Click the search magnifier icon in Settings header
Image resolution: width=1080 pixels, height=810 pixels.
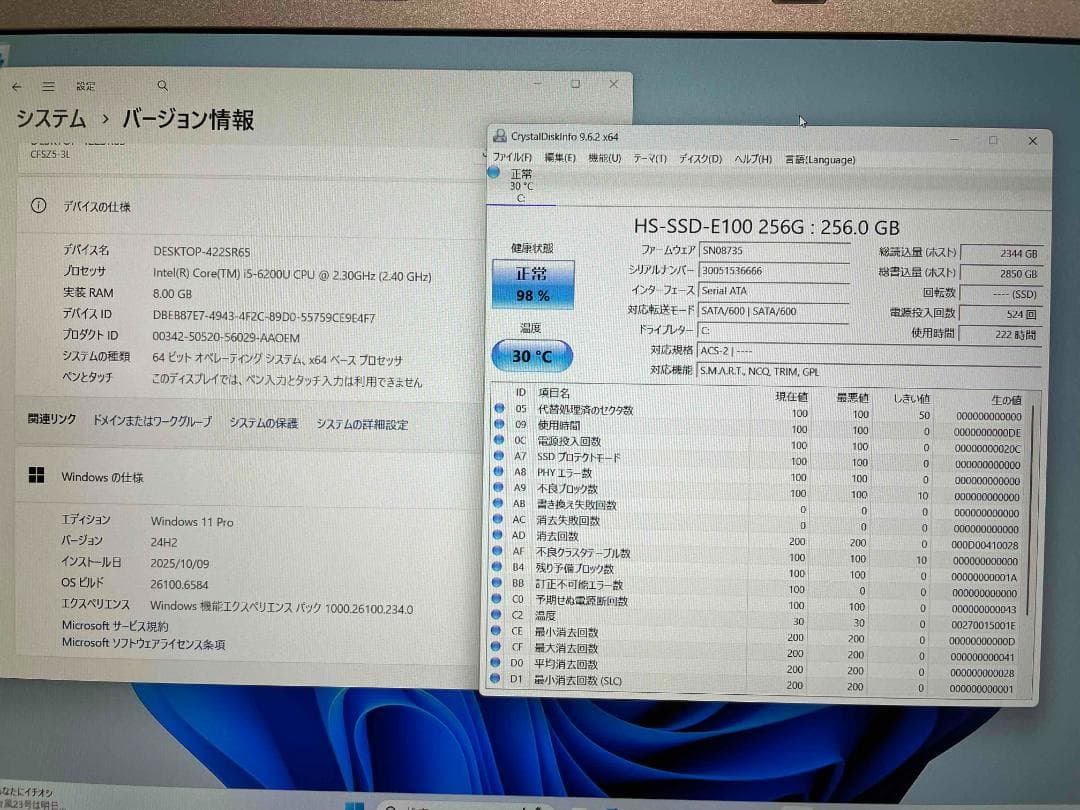[x=163, y=85]
